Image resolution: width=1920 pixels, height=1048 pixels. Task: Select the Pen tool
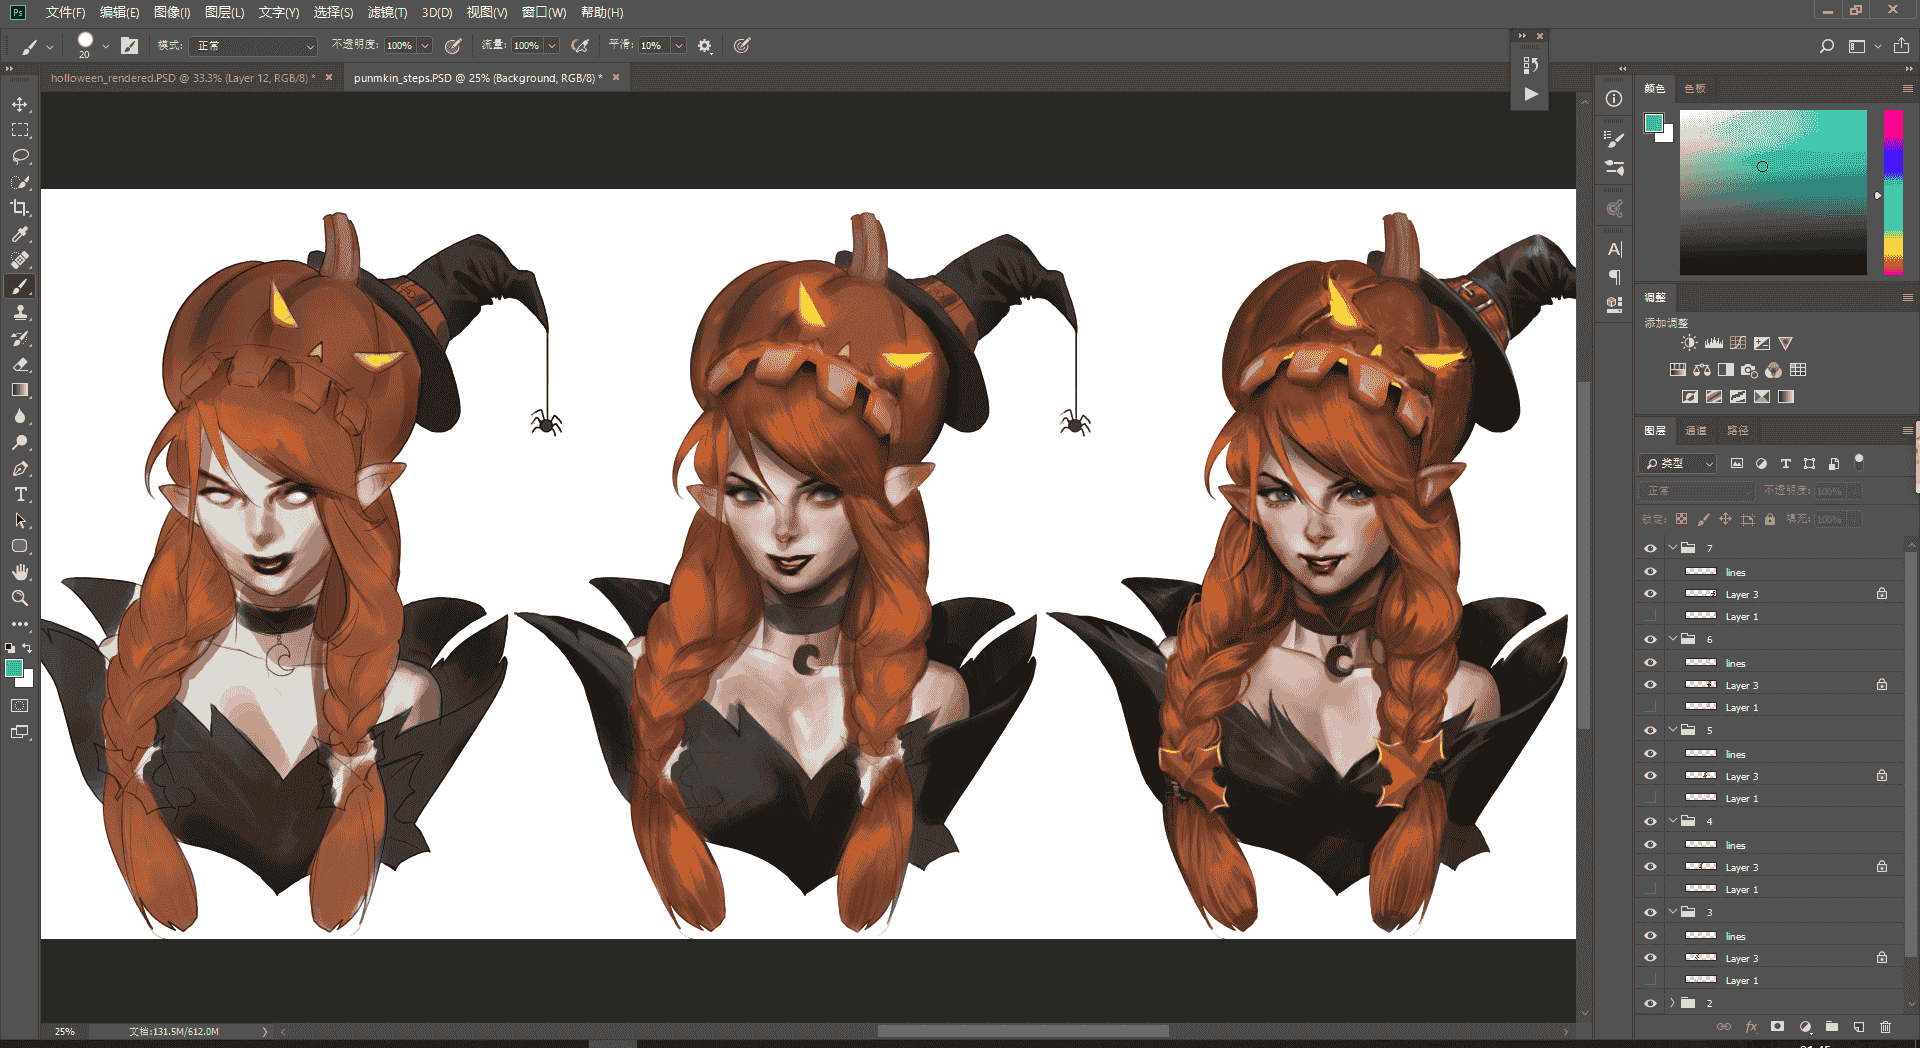point(20,468)
